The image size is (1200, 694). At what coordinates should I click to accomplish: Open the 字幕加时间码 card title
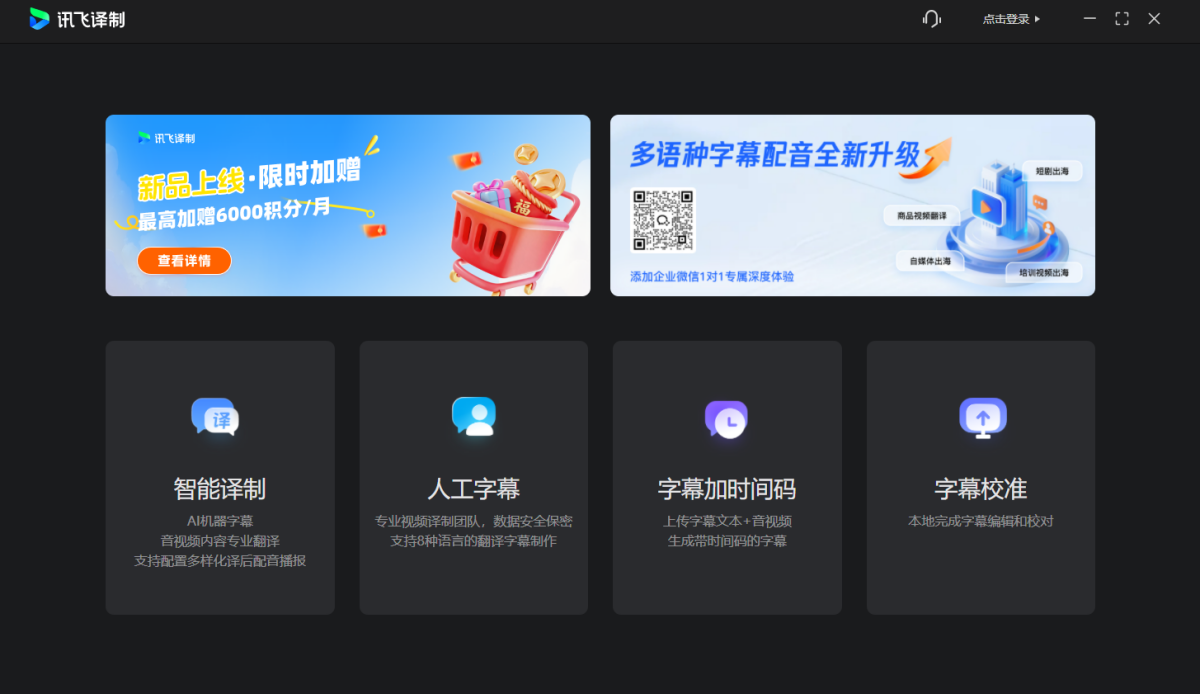pos(727,489)
